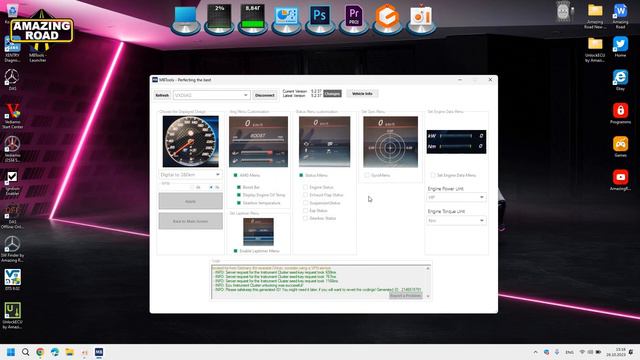Open taskbar Search
This screenshot has width=640, height=360.
25,352
